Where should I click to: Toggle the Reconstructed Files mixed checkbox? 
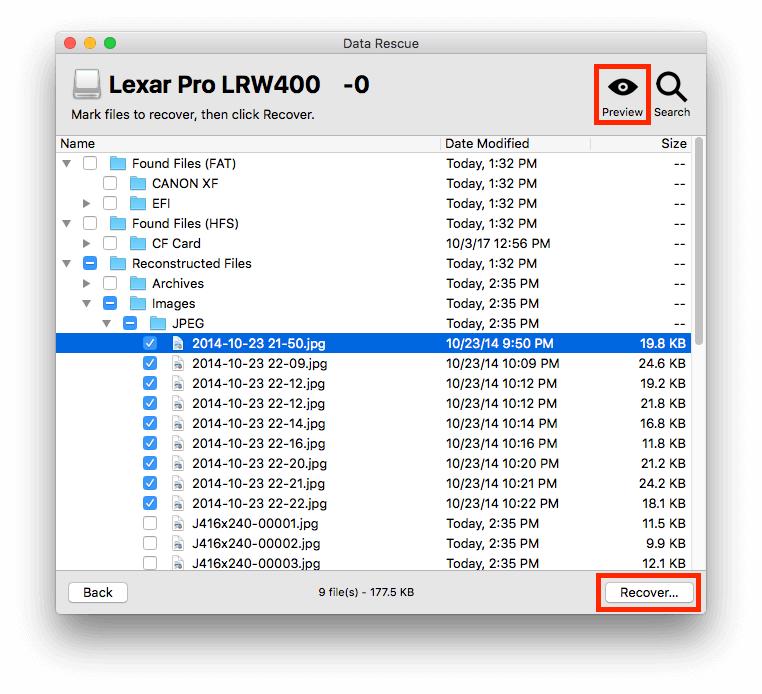coord(90,263)
